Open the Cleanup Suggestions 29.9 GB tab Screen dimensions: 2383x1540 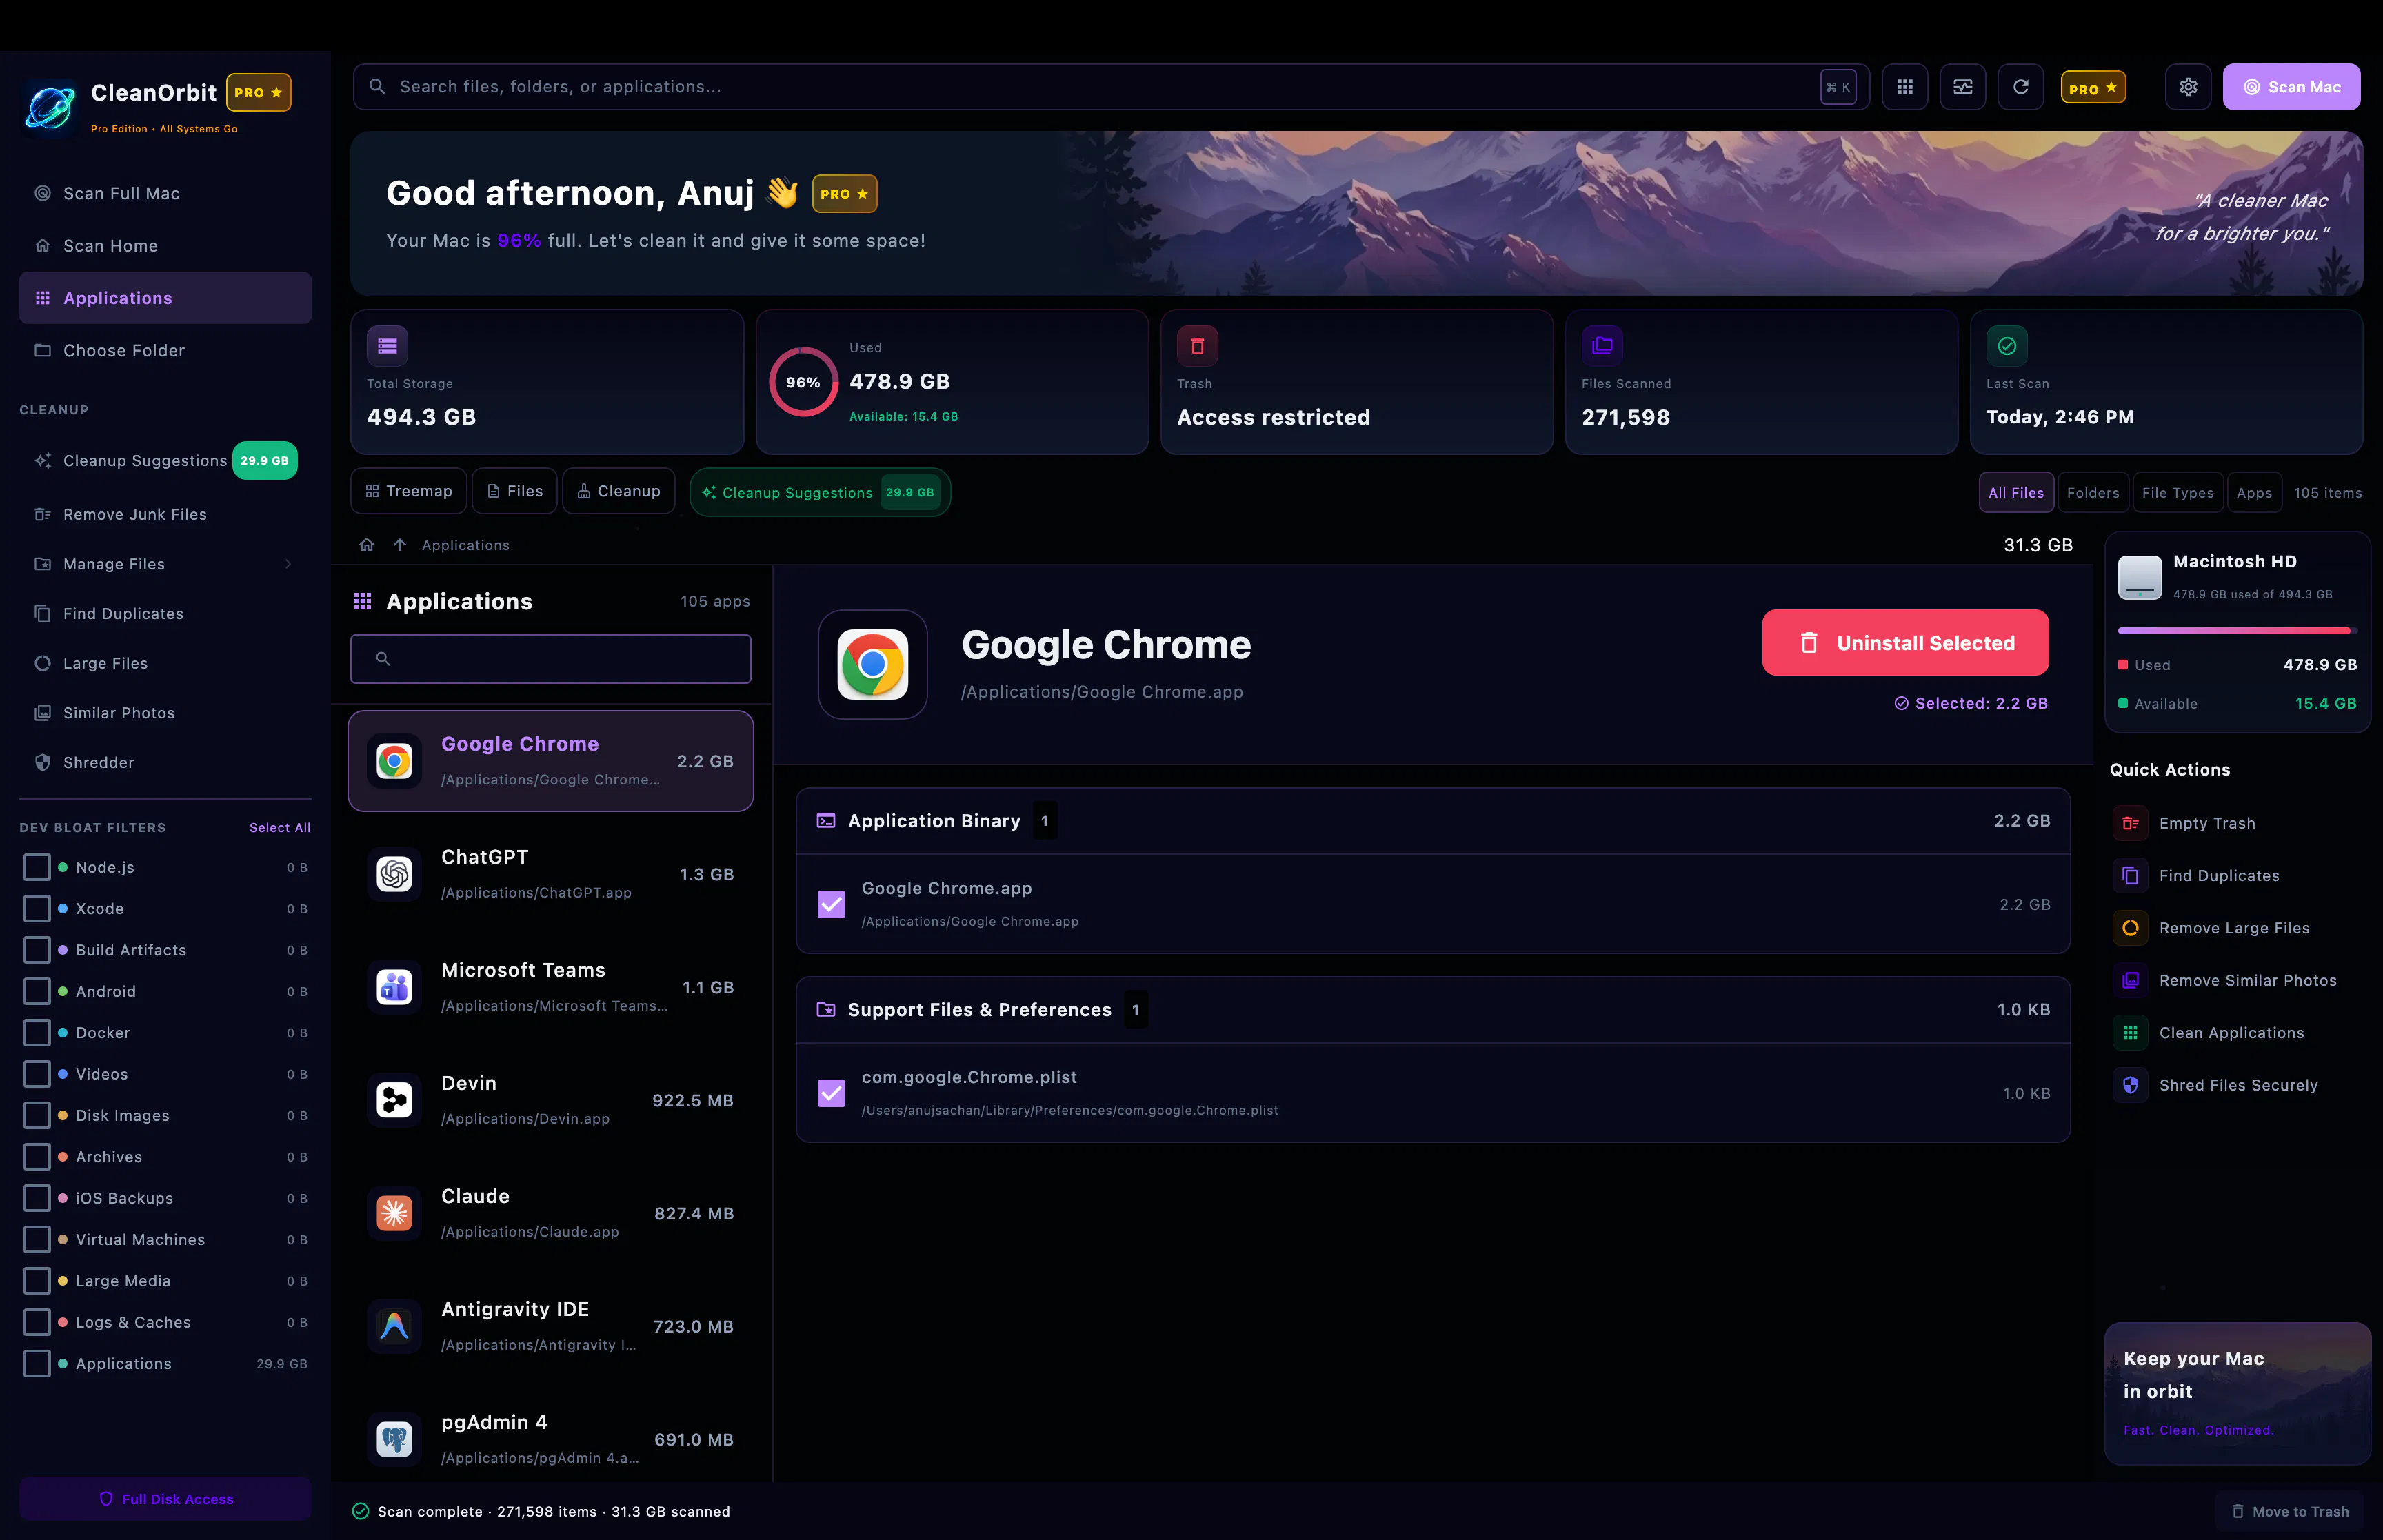pyautogui.click(x=820, y=493)
